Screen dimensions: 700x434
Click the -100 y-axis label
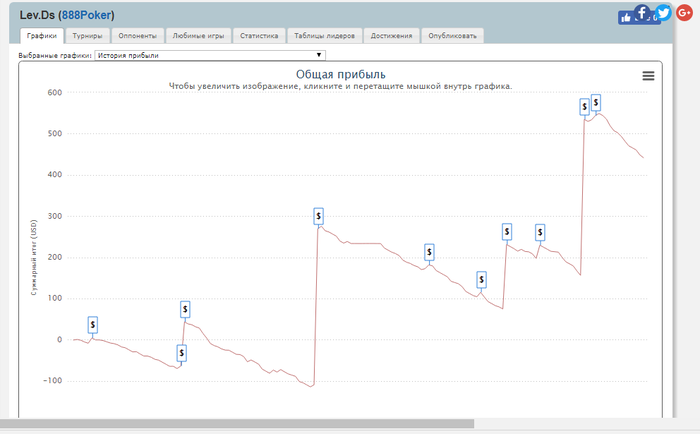53,380
